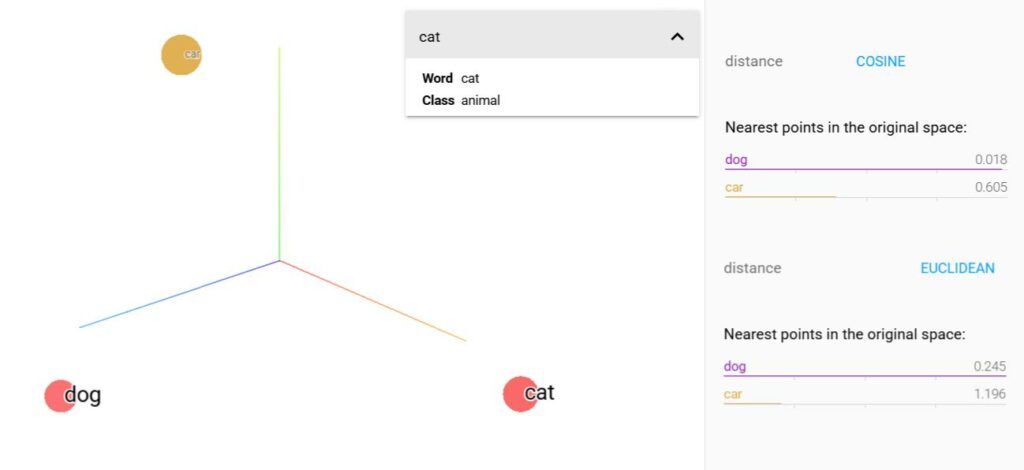
Task: Click the "cat" card header title
Action: [x=430, y=37]
